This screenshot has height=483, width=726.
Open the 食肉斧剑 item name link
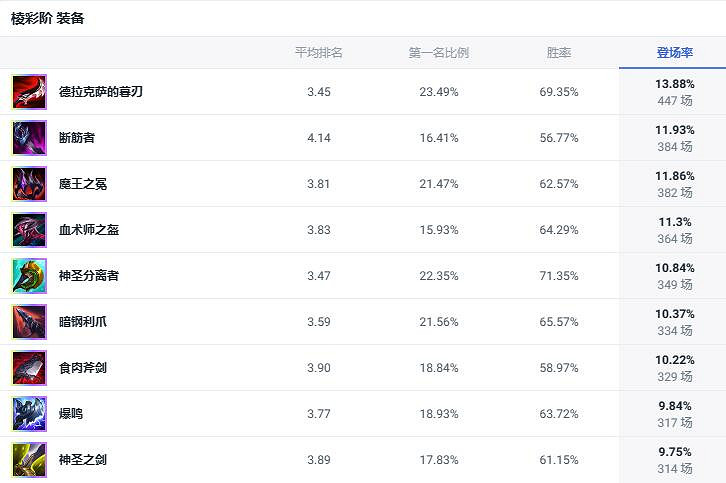[83, 368]
